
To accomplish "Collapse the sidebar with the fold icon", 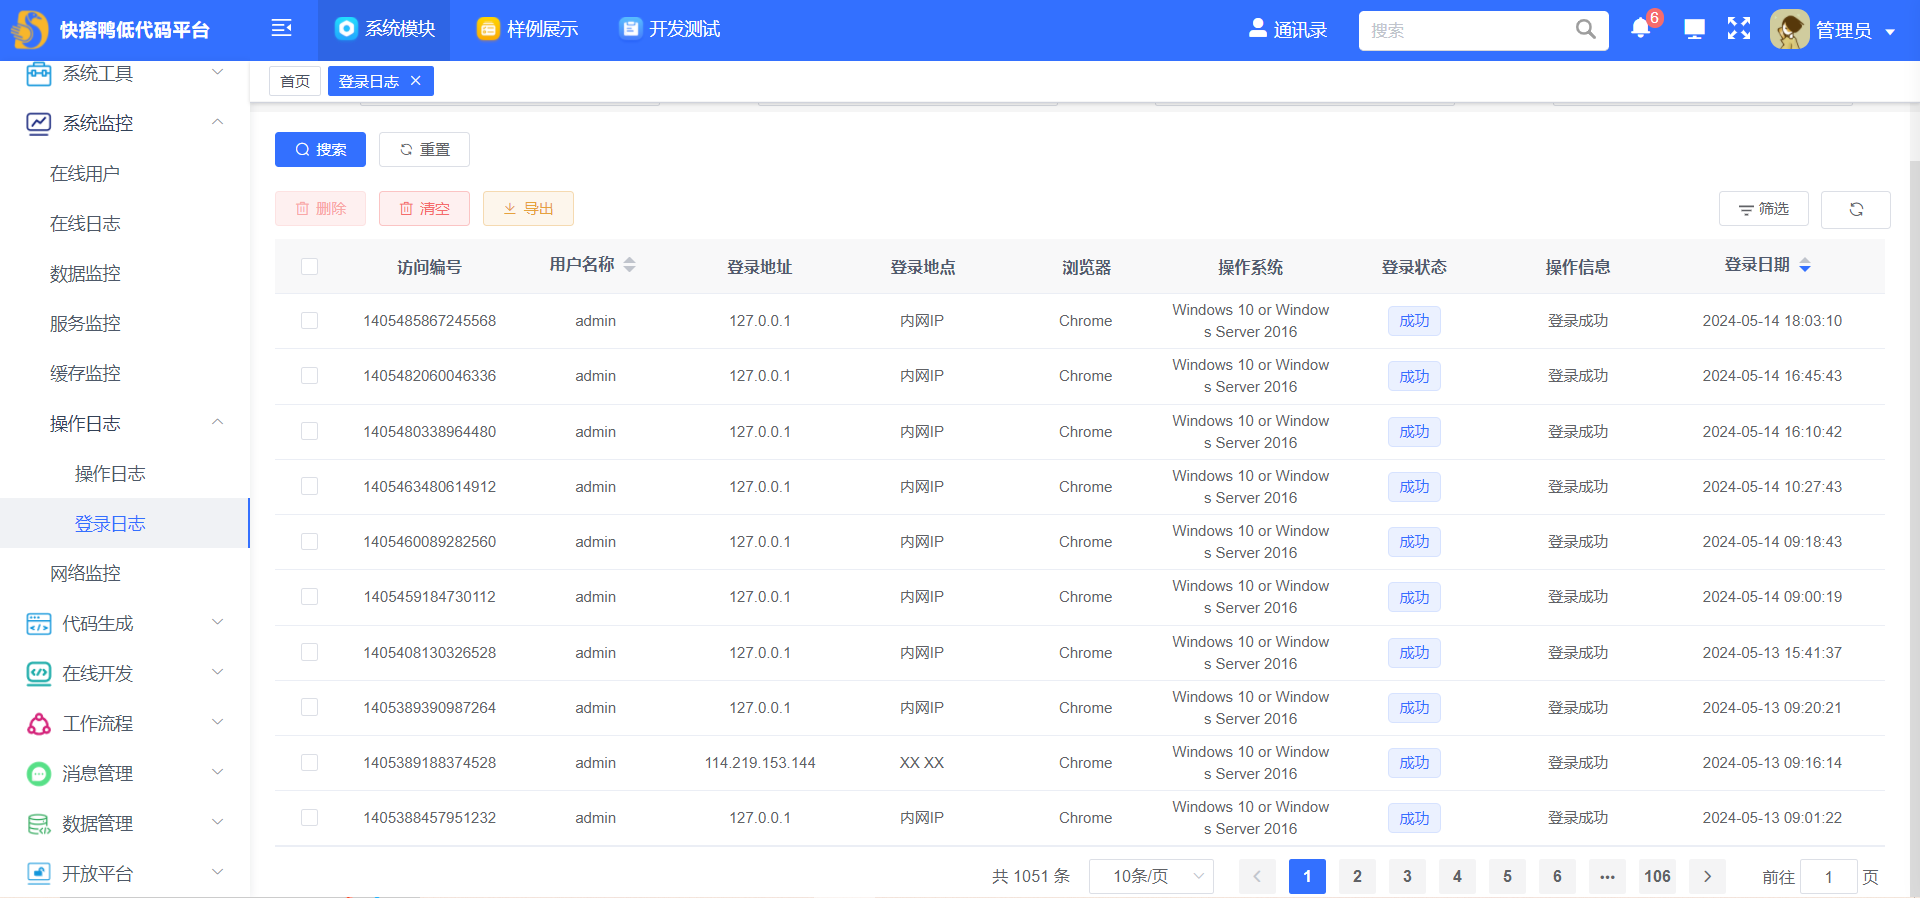I will pos(282,28).
